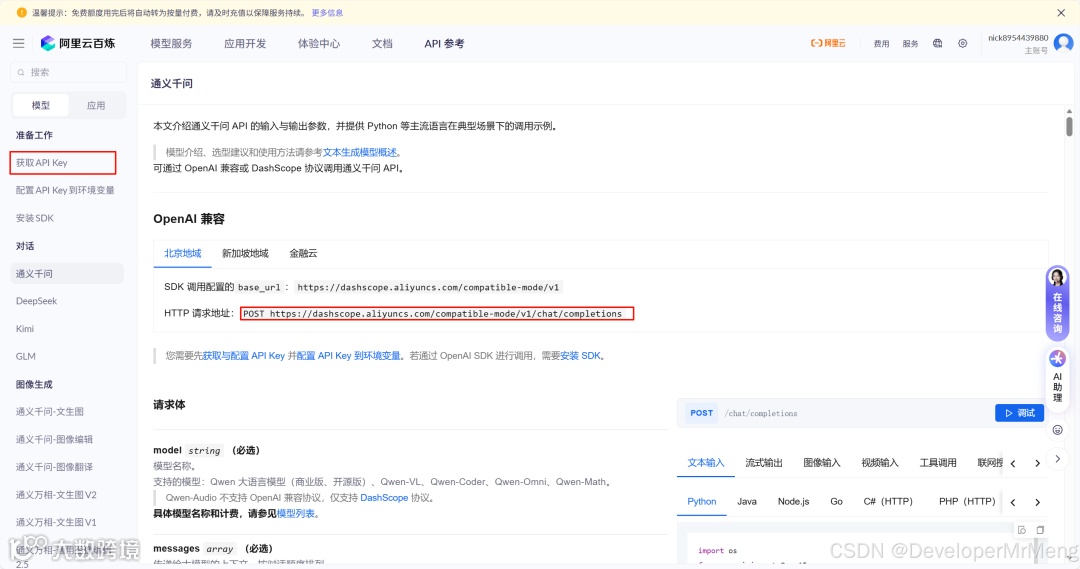The height and width of the screenshot is (569, 1080).
Task: Select the Python code tab
Action: pos(702,501)
